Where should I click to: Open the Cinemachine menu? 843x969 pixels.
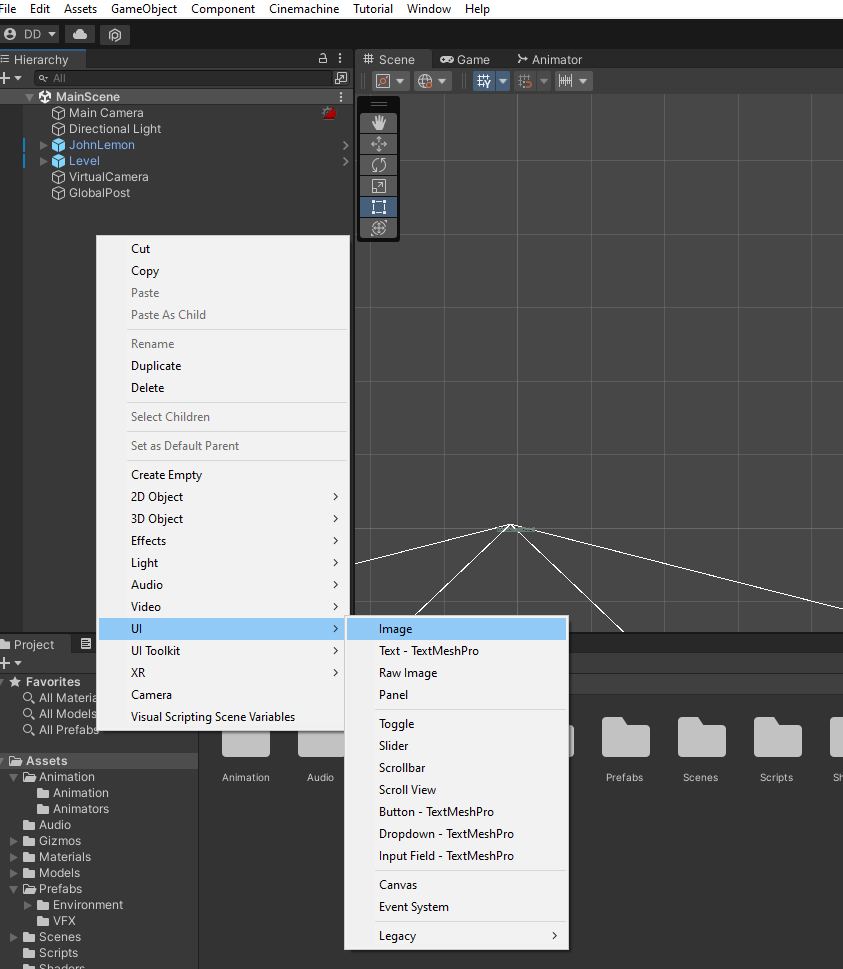coord(304,9)
